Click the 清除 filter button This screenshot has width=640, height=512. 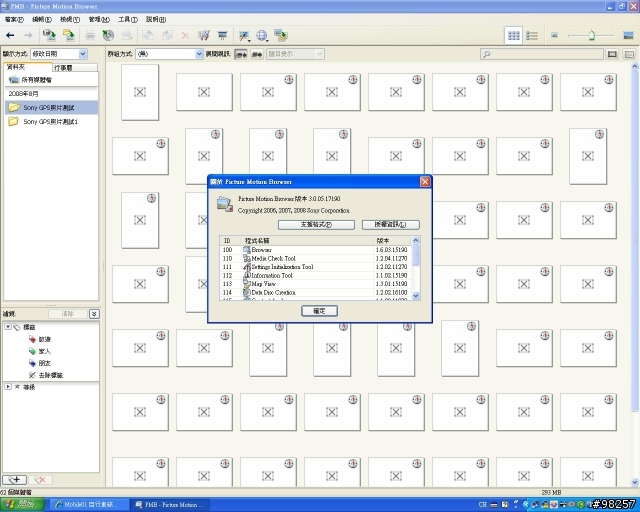tap(67, 314)
